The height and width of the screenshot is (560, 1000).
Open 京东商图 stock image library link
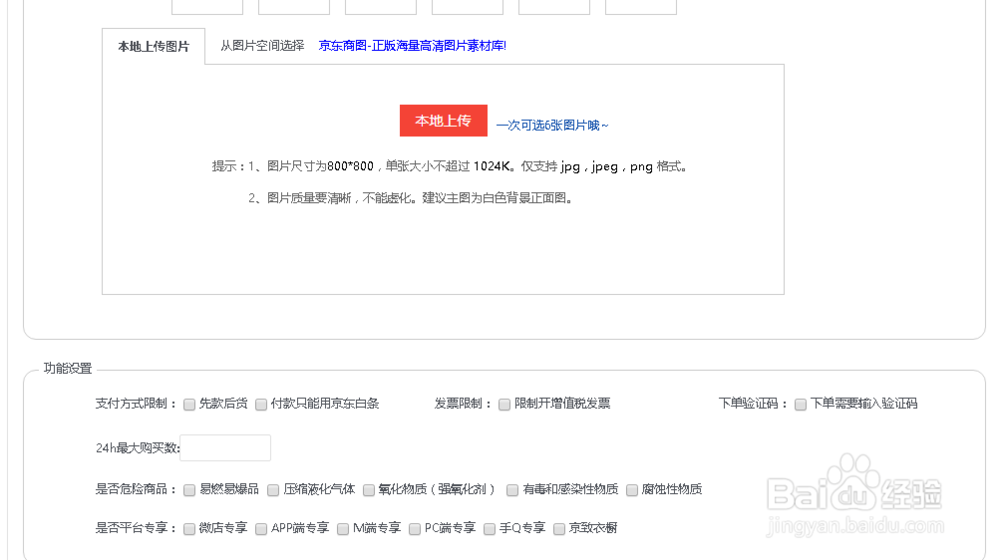pos(412,45)
